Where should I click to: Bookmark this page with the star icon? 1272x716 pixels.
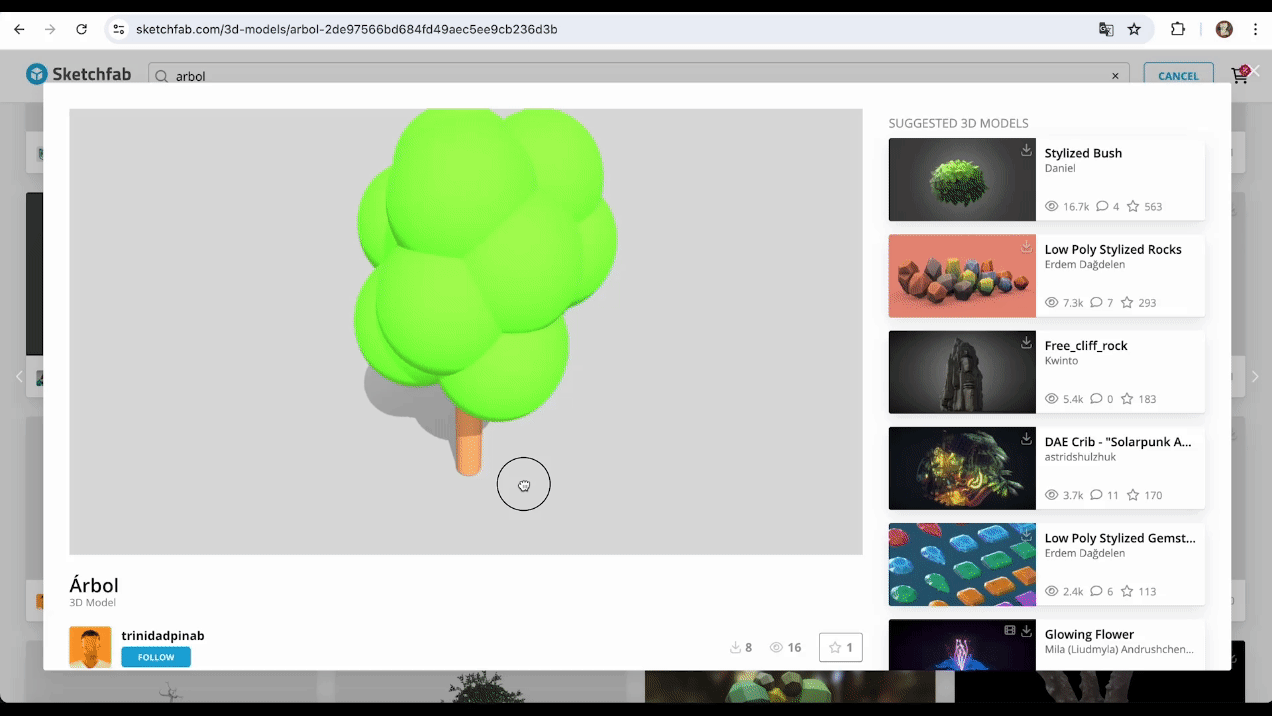(x=1134, y=29)
